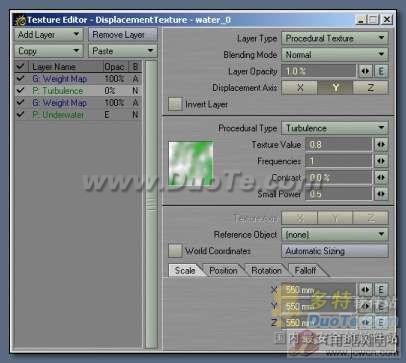Expand the Procedural Type dropdown
This screenshot has height=363, width=406.
point(335,128)
